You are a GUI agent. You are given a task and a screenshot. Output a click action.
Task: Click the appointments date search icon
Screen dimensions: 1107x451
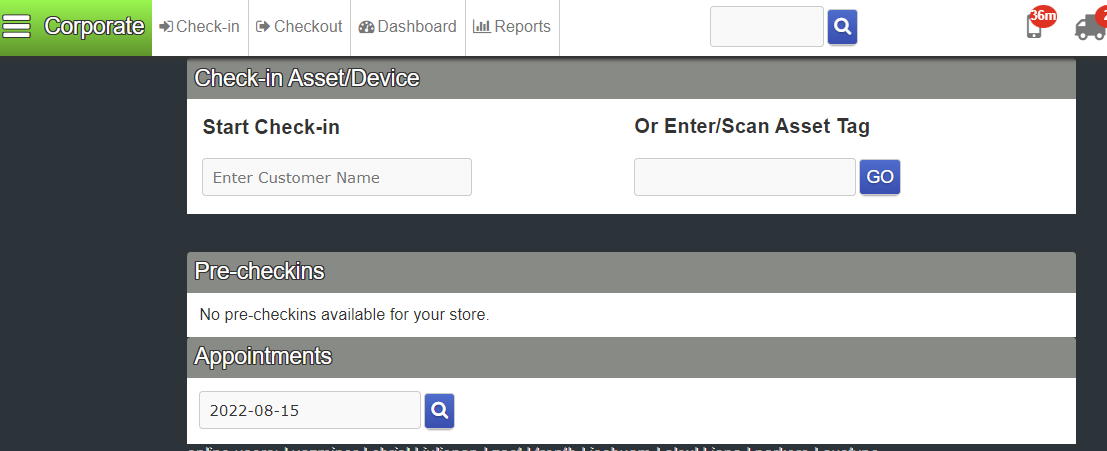point(440,410)
